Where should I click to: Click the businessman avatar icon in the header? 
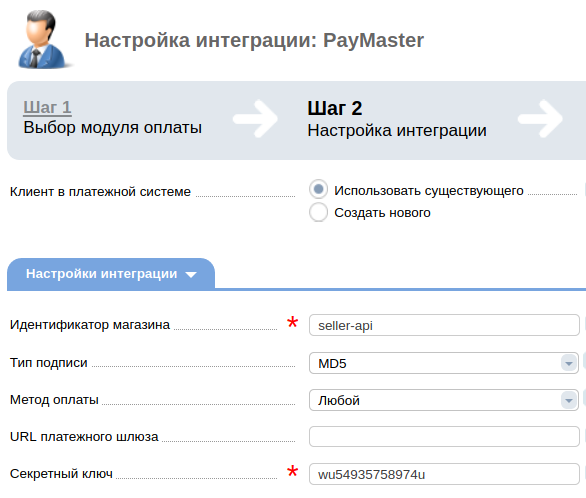[42, 39]
